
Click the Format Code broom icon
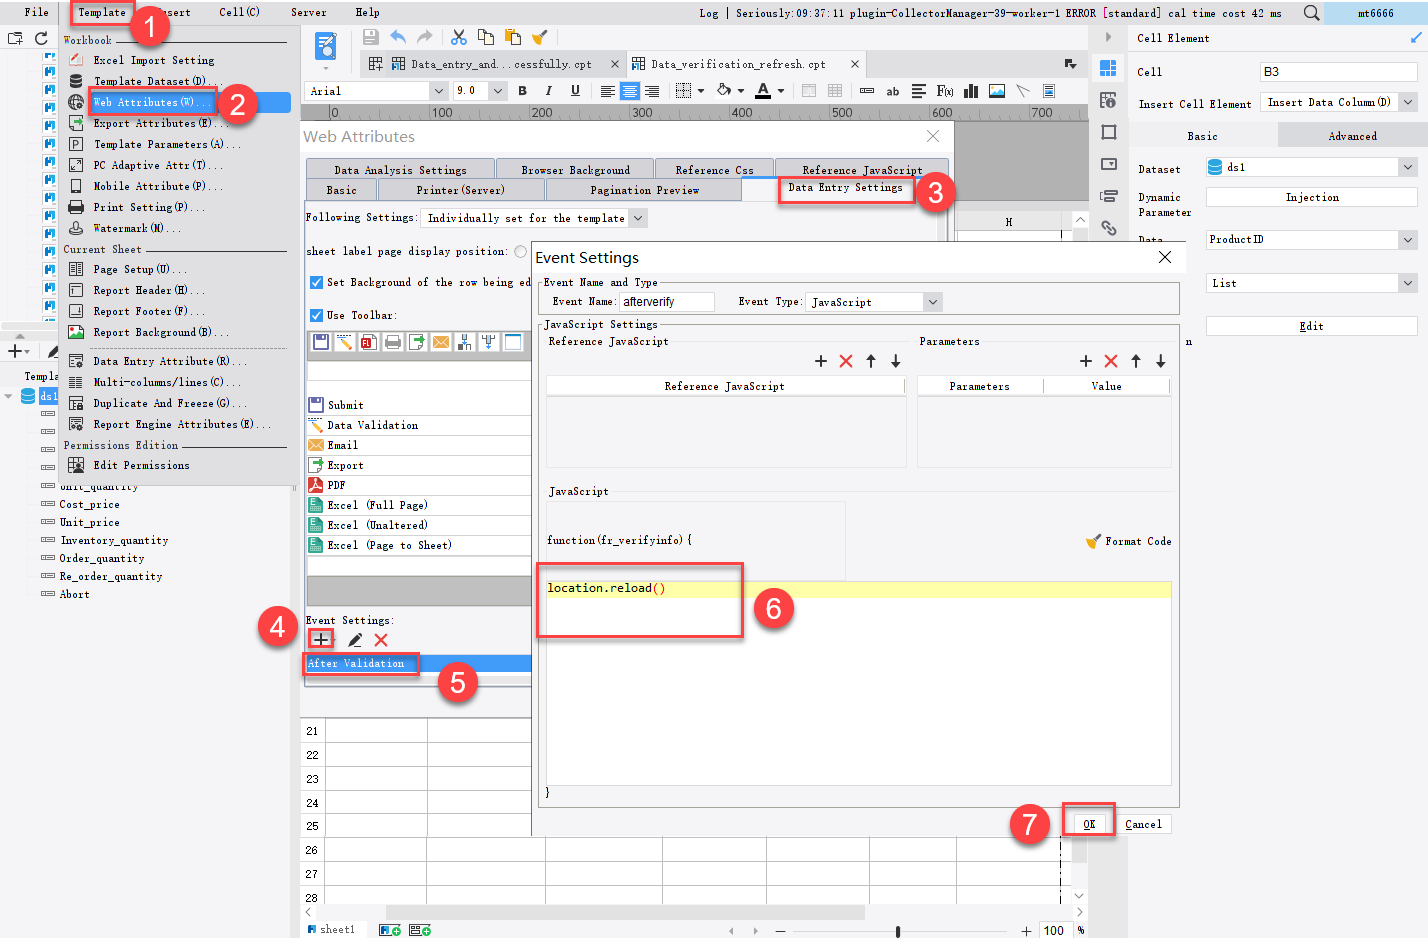click(x=1093, y=541)
